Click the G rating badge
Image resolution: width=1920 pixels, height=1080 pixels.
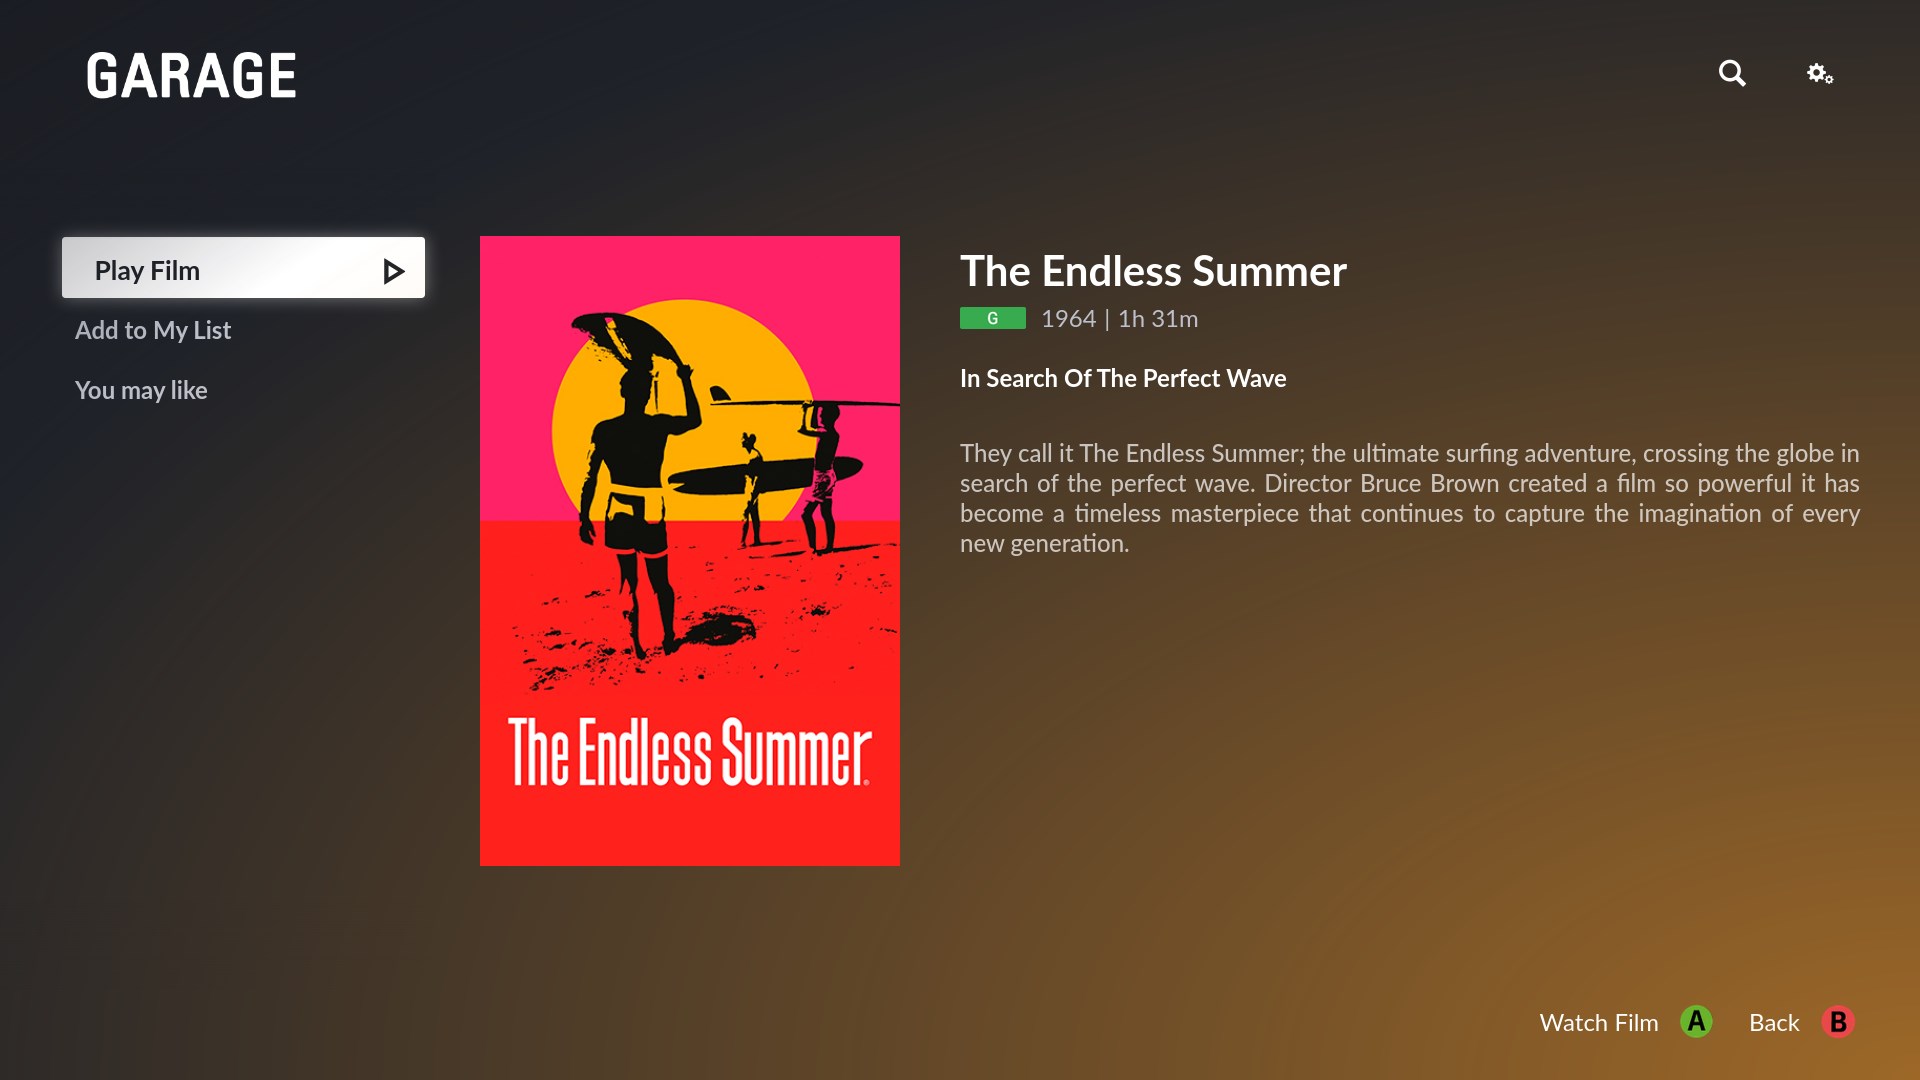click(x=992, y=318)
